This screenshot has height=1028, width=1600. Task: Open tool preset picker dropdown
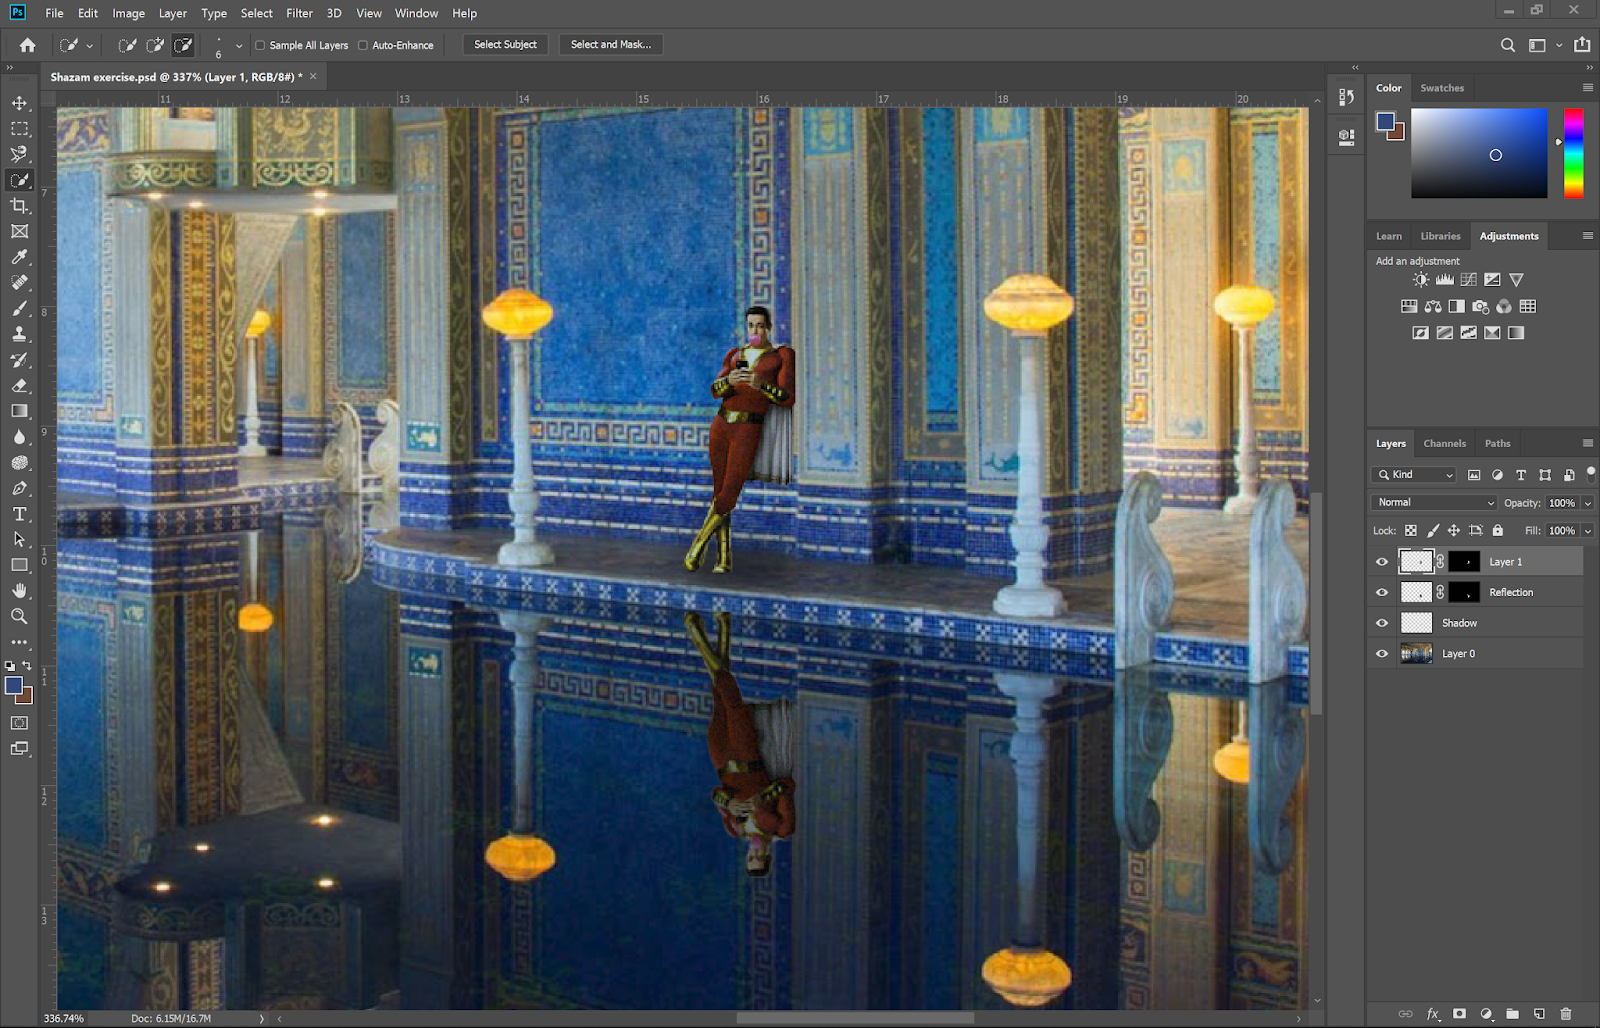pyautogui.click(x=89, y=45)
